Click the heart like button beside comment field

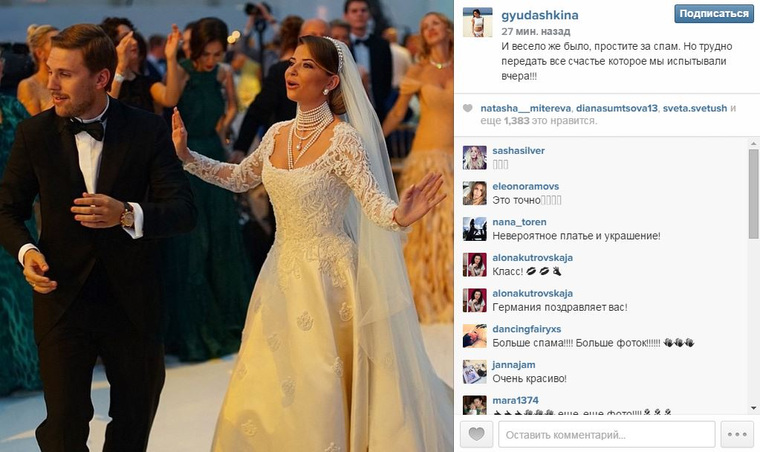coord(476,434)
